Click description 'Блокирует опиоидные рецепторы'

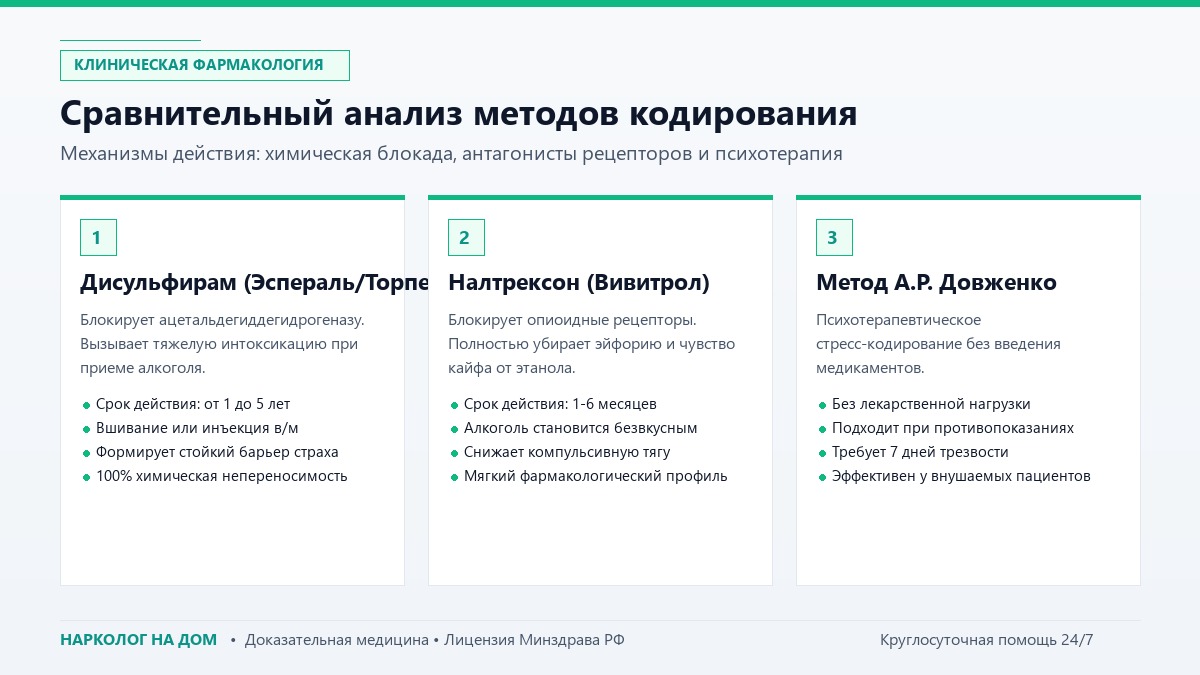(592, 344)
